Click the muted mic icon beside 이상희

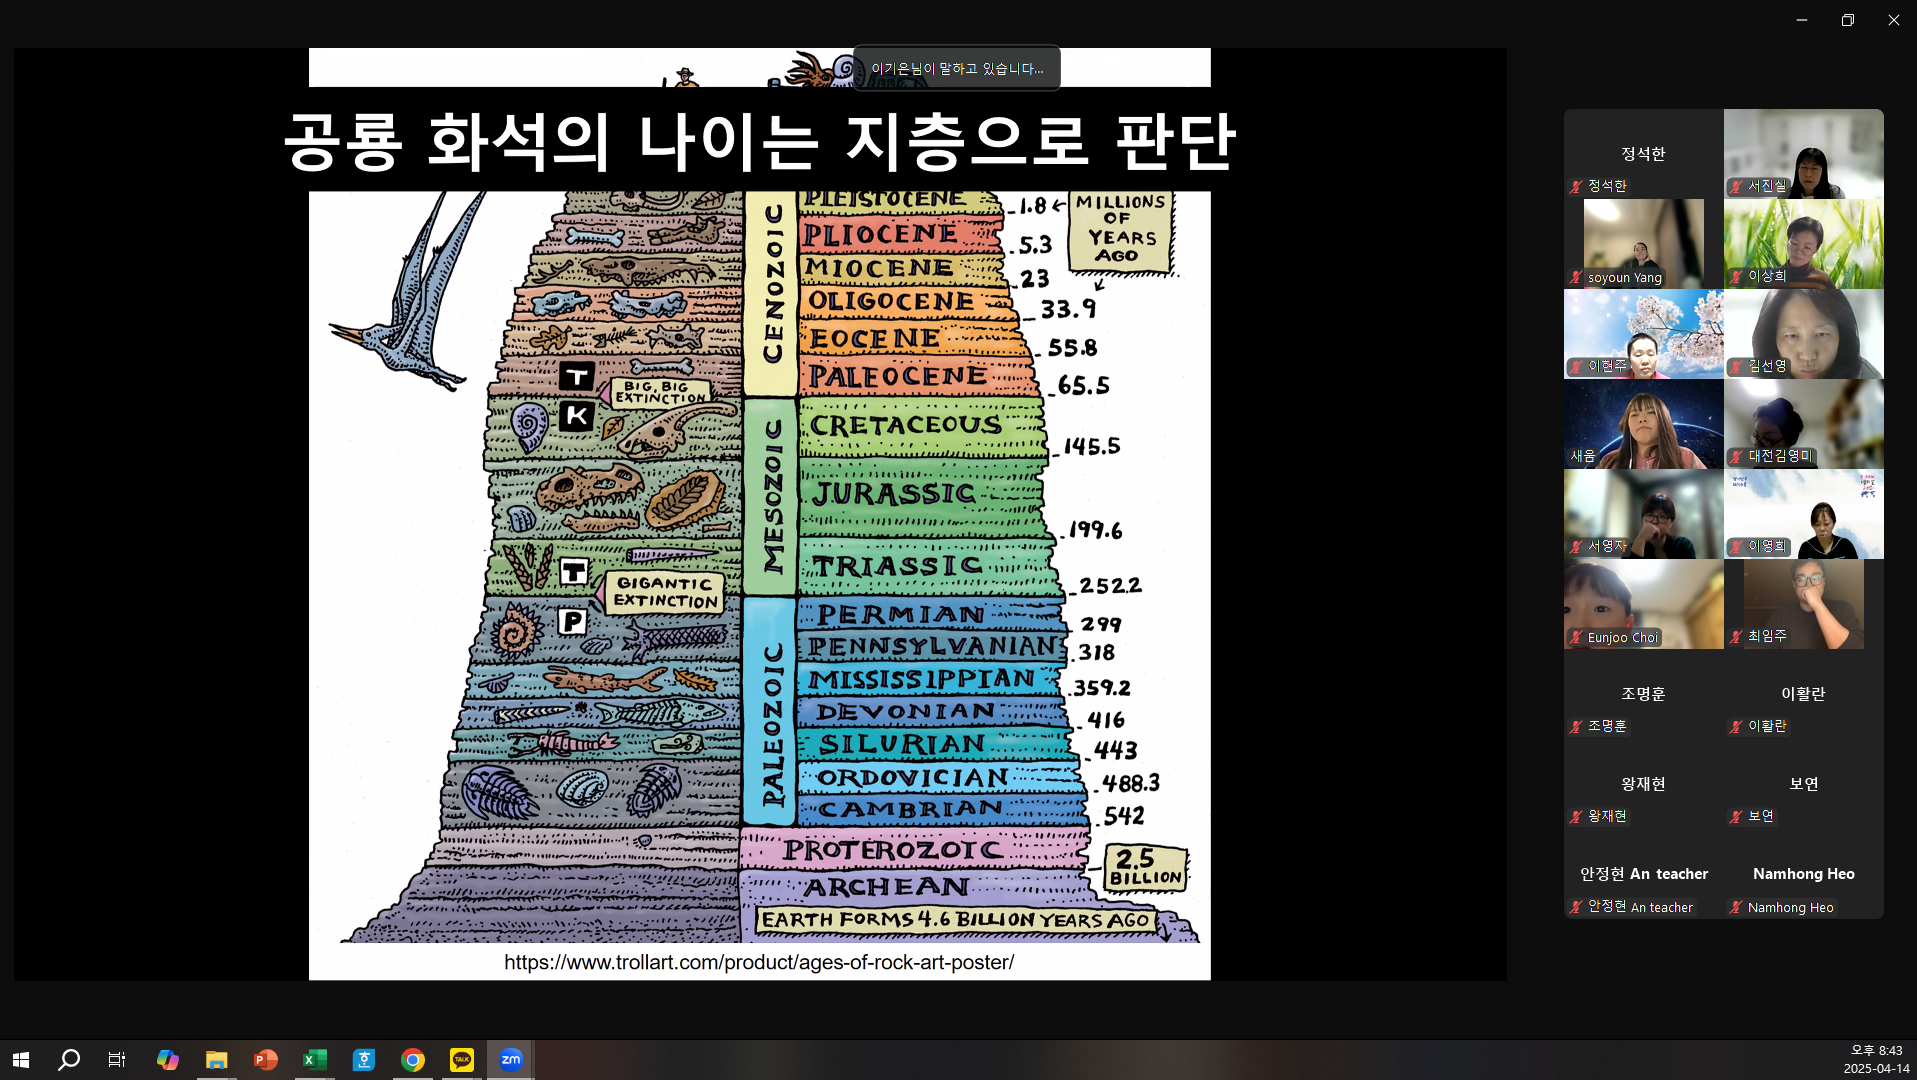(x=1736, y=276)
